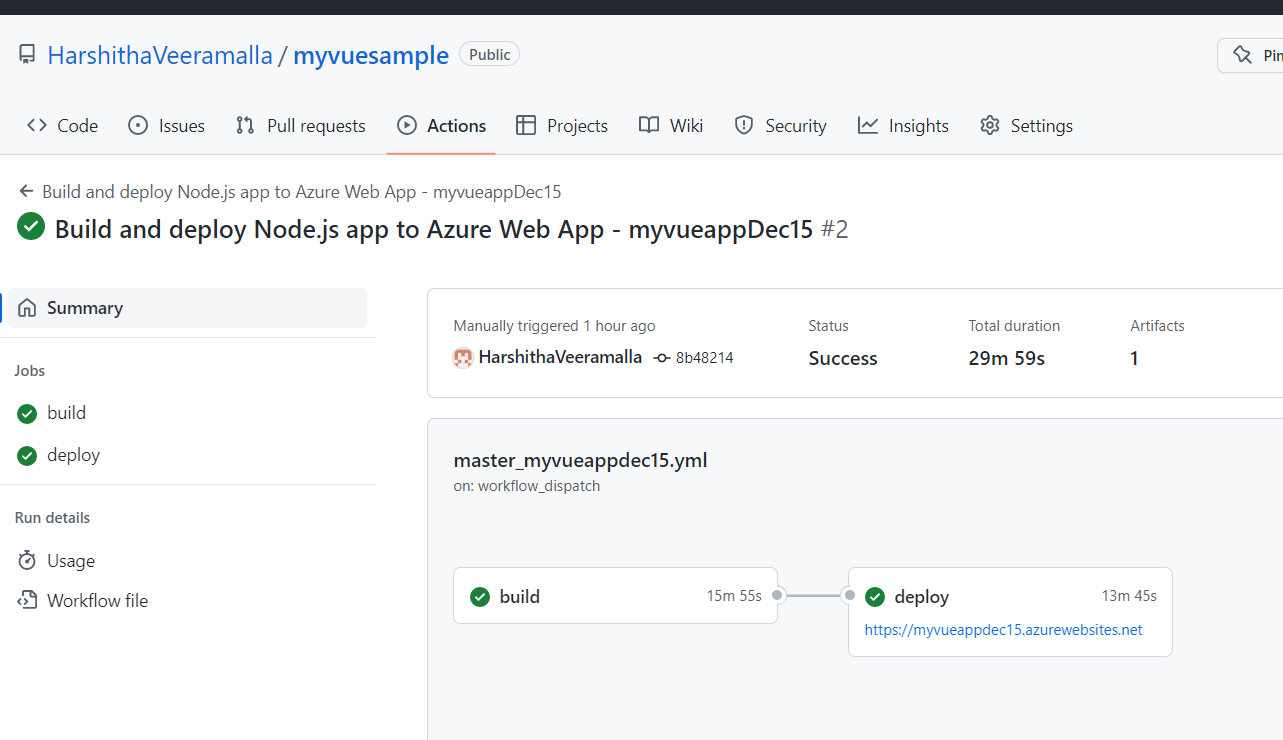Click 'on: workflow_dispatch' trigger text
This screenshot has height=740, width=1283.
click(526, 486)
